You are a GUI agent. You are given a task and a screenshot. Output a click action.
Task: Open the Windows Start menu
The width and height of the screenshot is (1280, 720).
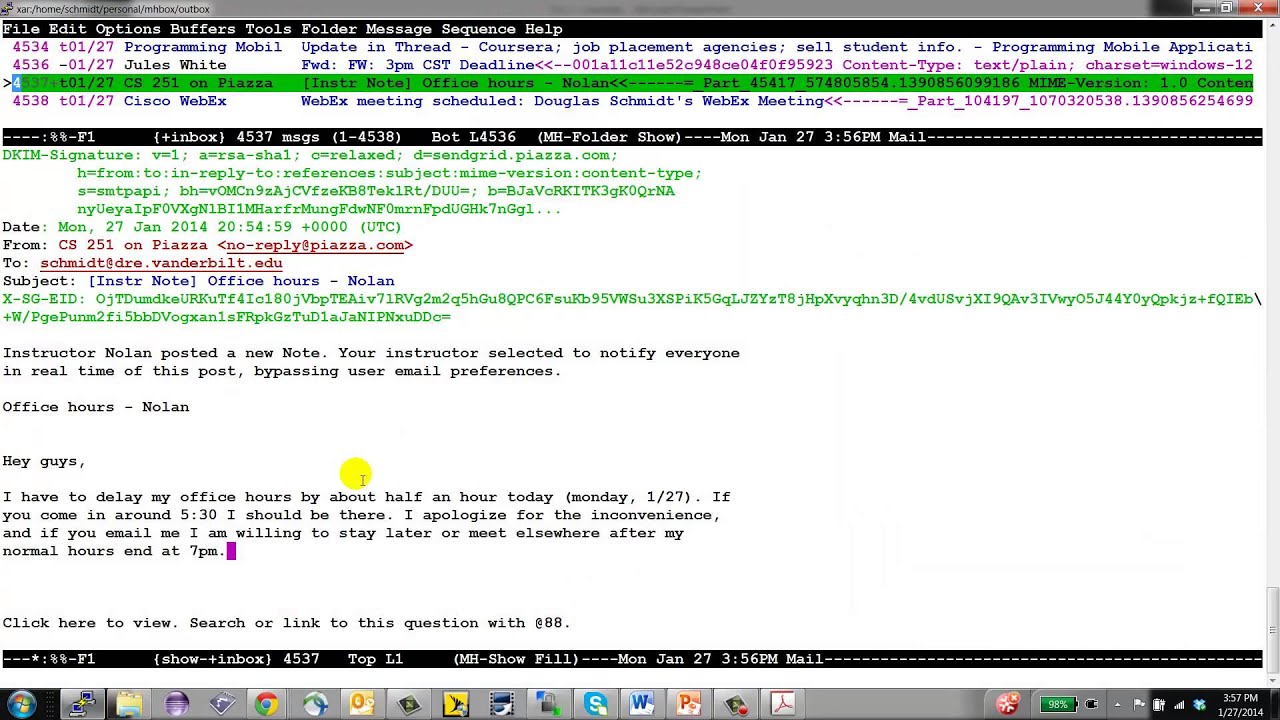22,704
